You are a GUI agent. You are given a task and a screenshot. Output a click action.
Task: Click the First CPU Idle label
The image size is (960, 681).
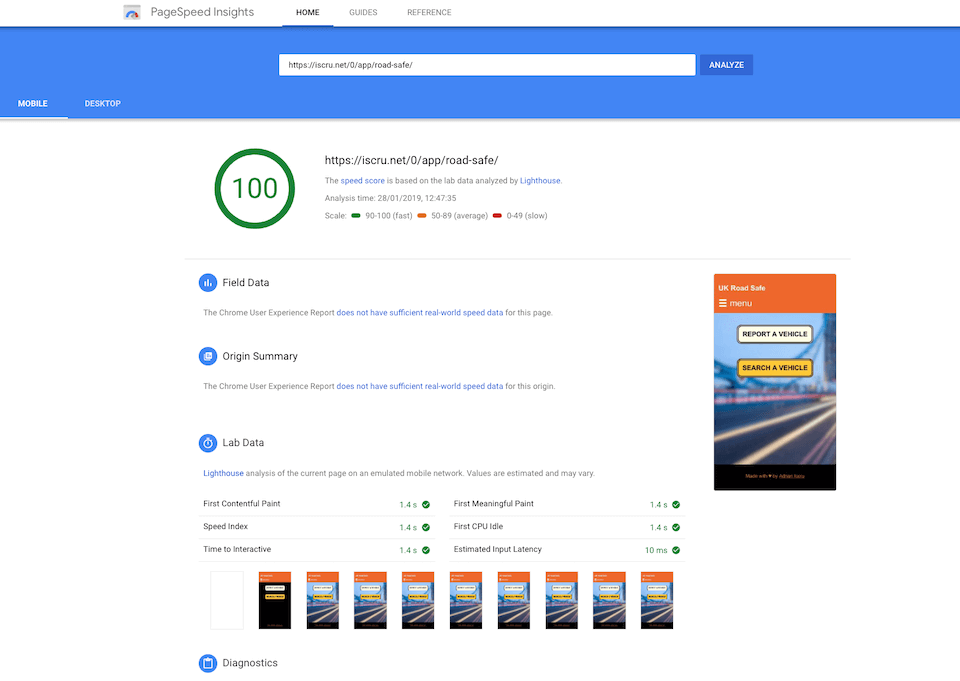click(x=478, y=526)
